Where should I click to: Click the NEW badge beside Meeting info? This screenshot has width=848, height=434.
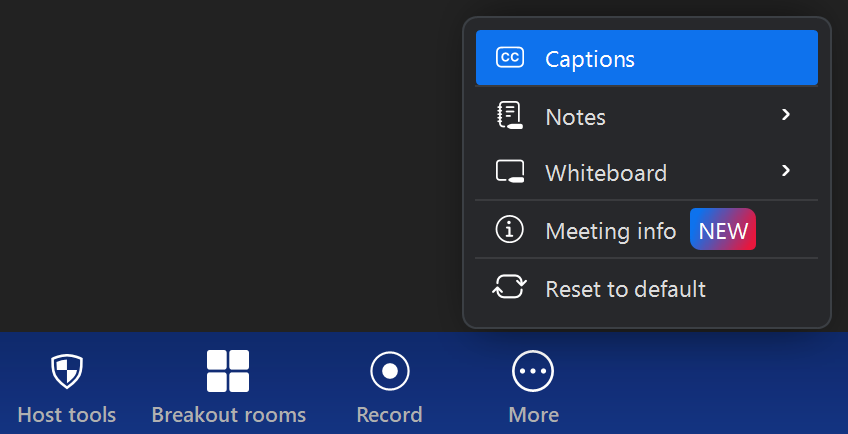point(722,230)
